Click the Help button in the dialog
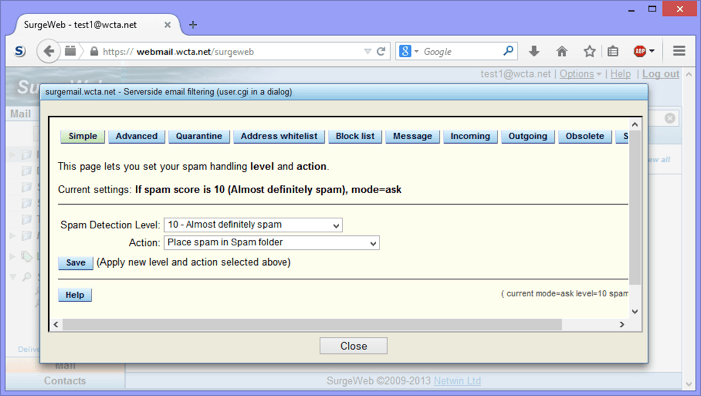The image size is (701, 396). (x=75, y=295)
